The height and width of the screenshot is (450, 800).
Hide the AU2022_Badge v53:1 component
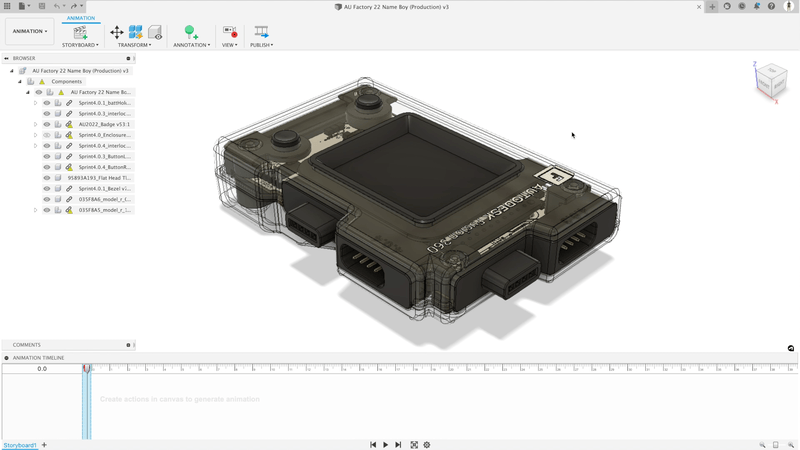pos(46,124)
